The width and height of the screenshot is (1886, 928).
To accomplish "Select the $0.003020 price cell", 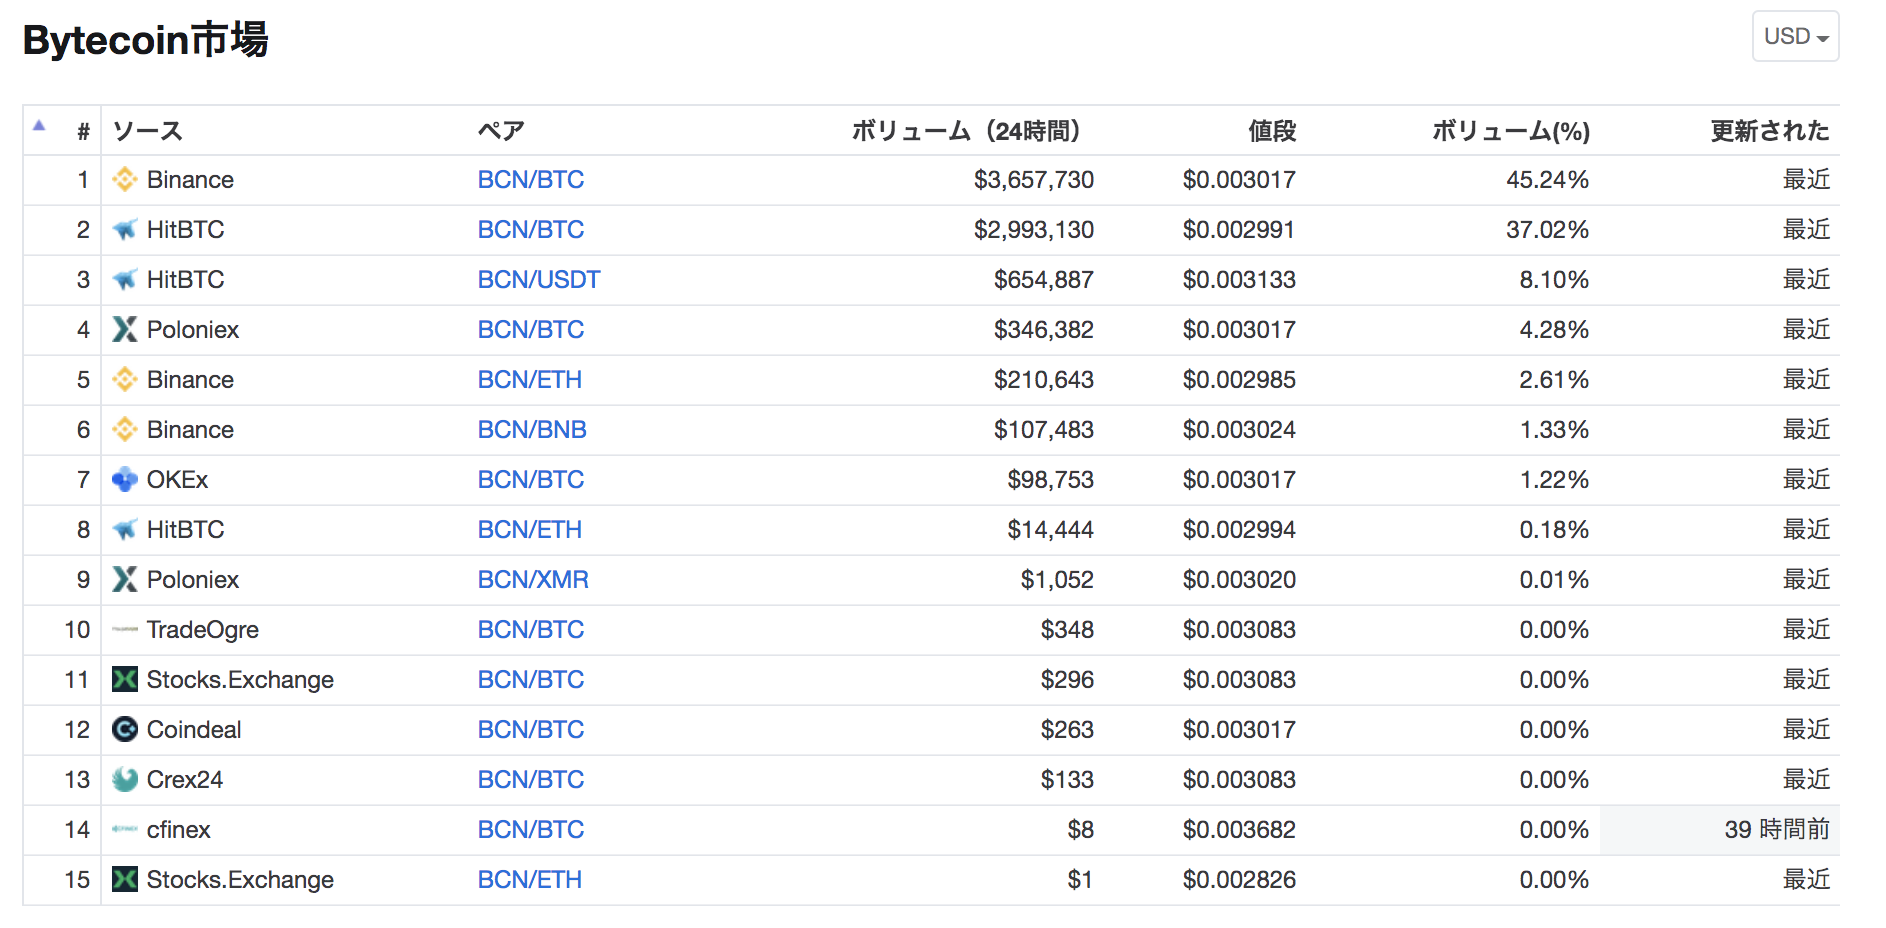I will tap(1239, 580).
